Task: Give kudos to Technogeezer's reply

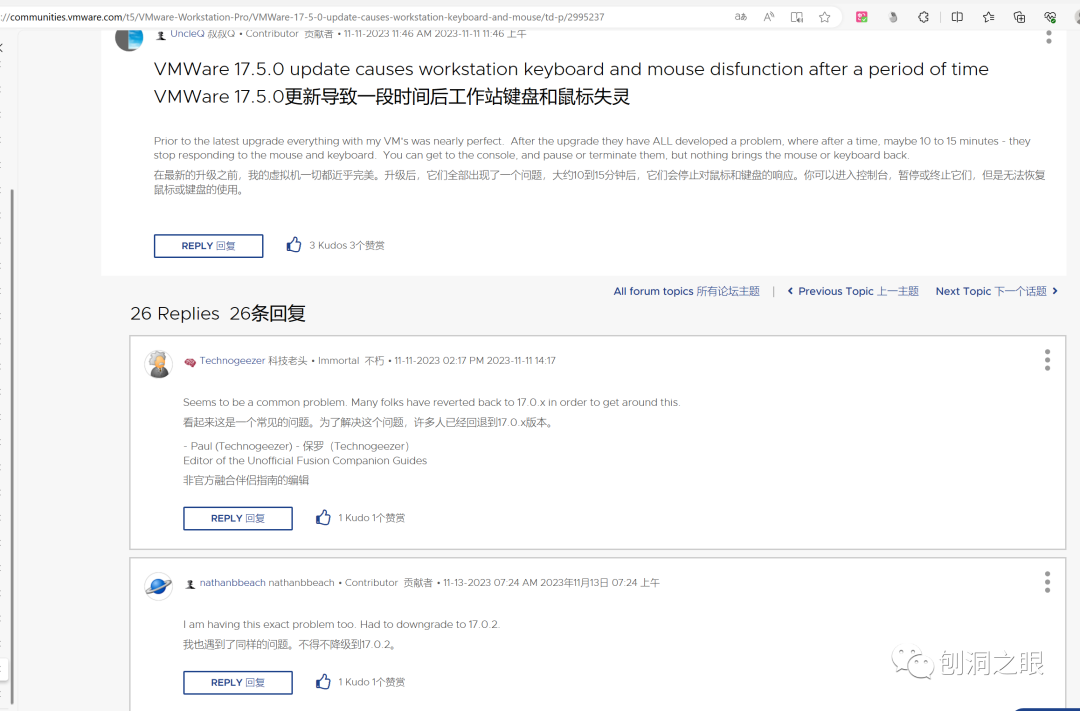Action: click(x=322, y=517)
